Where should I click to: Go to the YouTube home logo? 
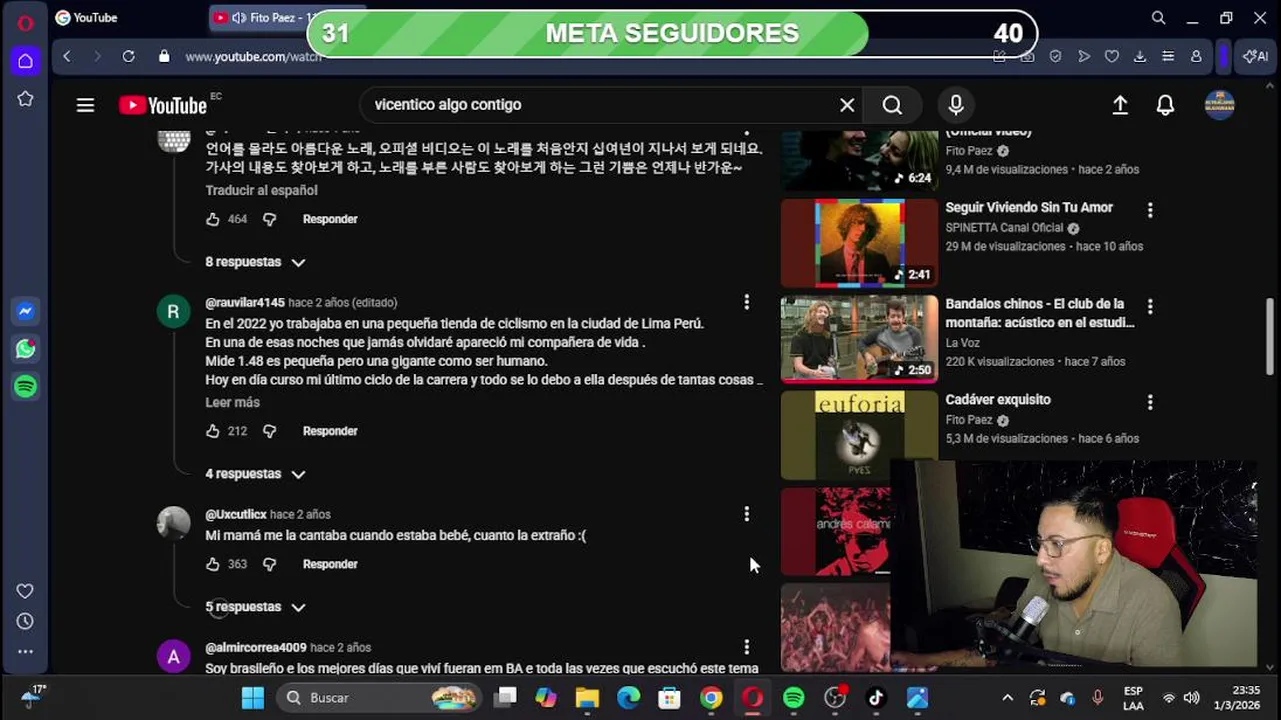tap(164, 105)
